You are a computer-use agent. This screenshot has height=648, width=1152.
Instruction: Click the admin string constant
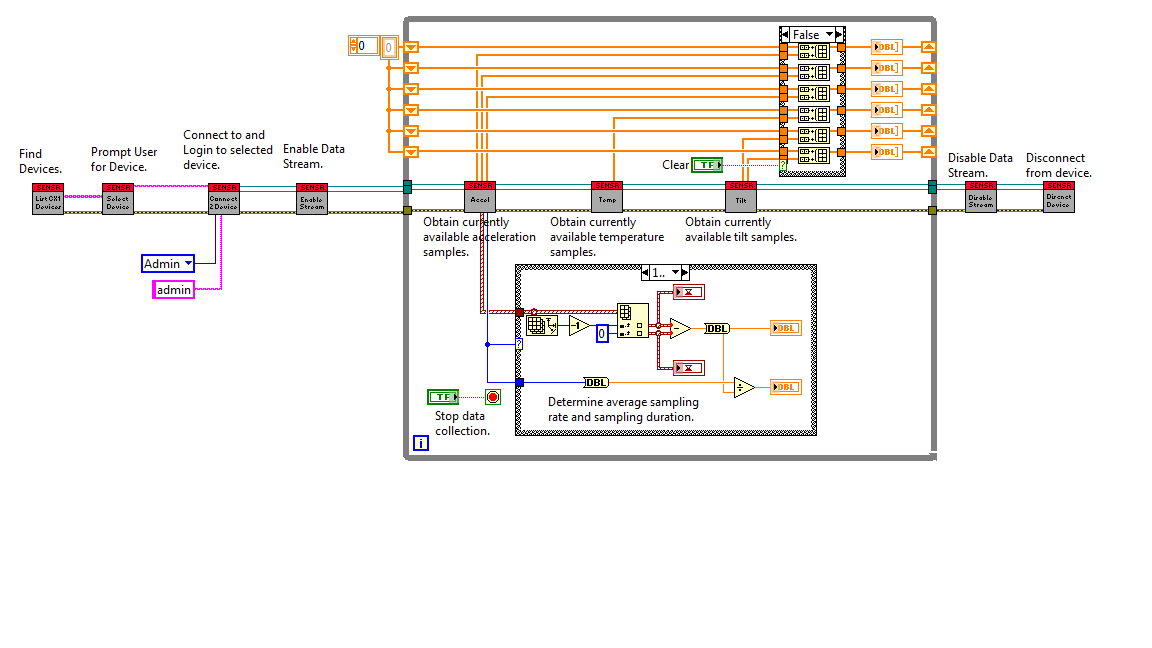[173, 289]
